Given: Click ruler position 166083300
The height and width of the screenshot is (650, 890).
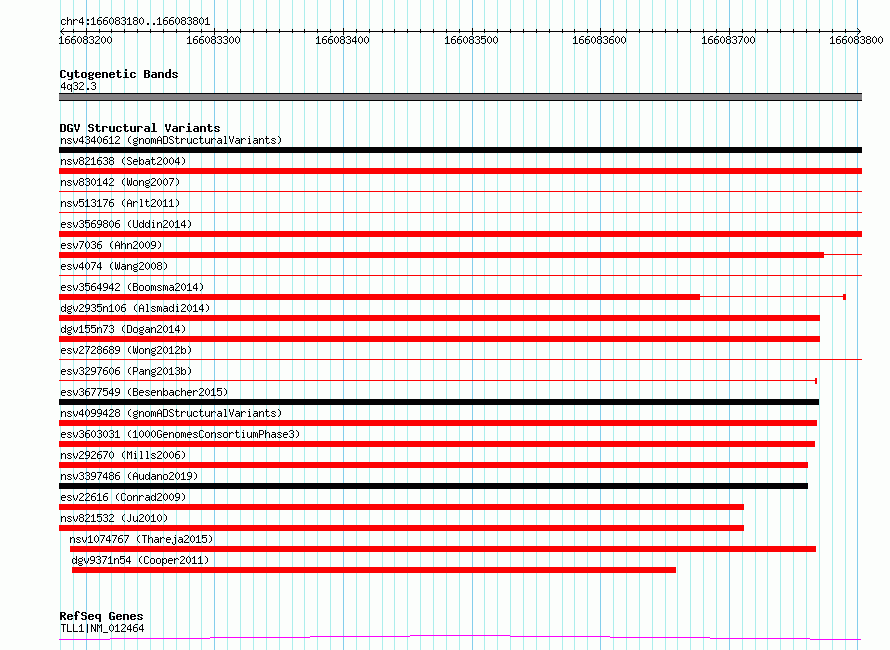Looking at the screenshot, I should click(213, 40).
